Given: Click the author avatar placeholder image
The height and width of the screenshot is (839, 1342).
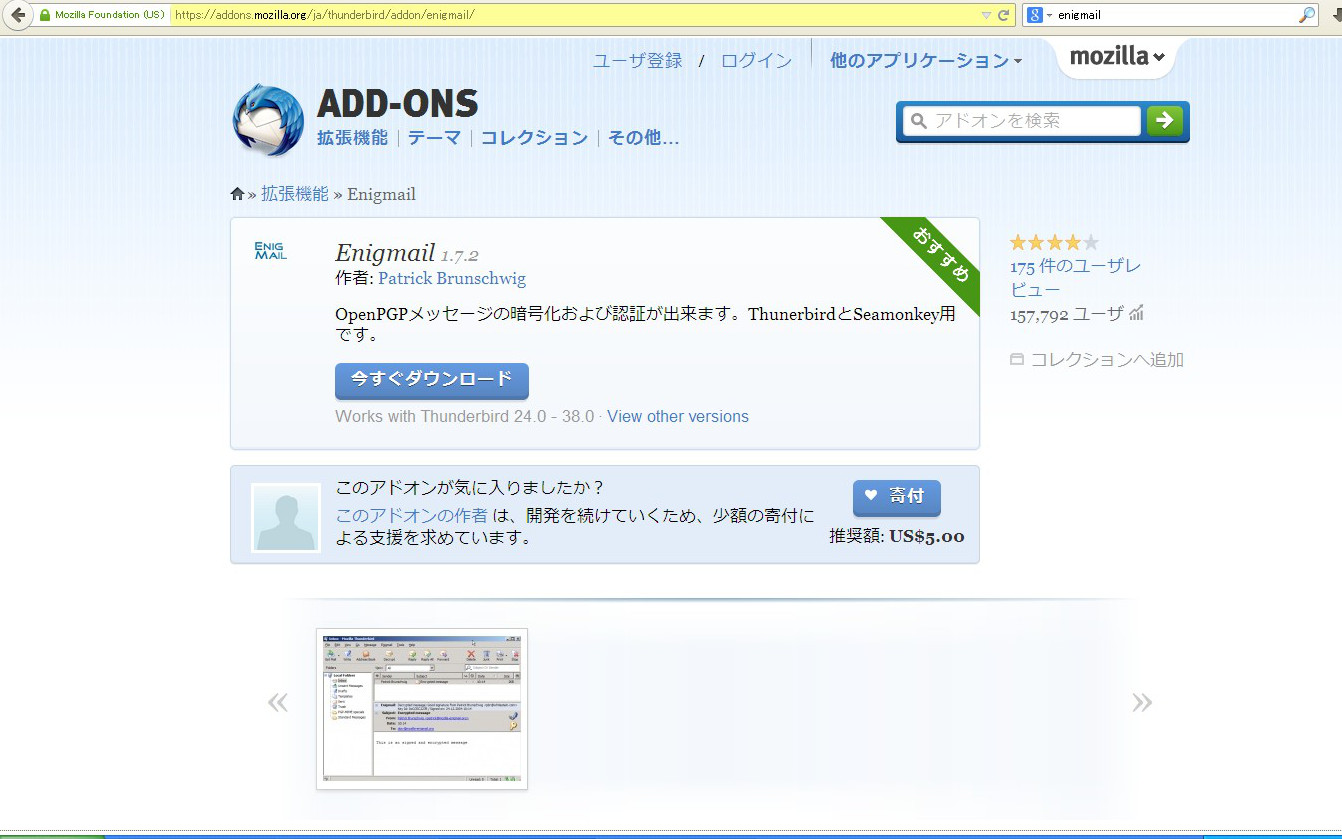Looking at the screenshot, I should coord(286,518).
